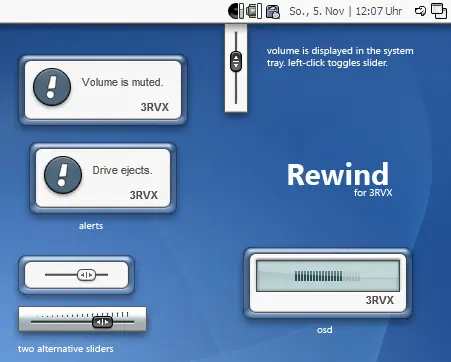This screenshot has height=362, width=451.
Task: Click the date So., 5. Nov
Action: [316, 11]
